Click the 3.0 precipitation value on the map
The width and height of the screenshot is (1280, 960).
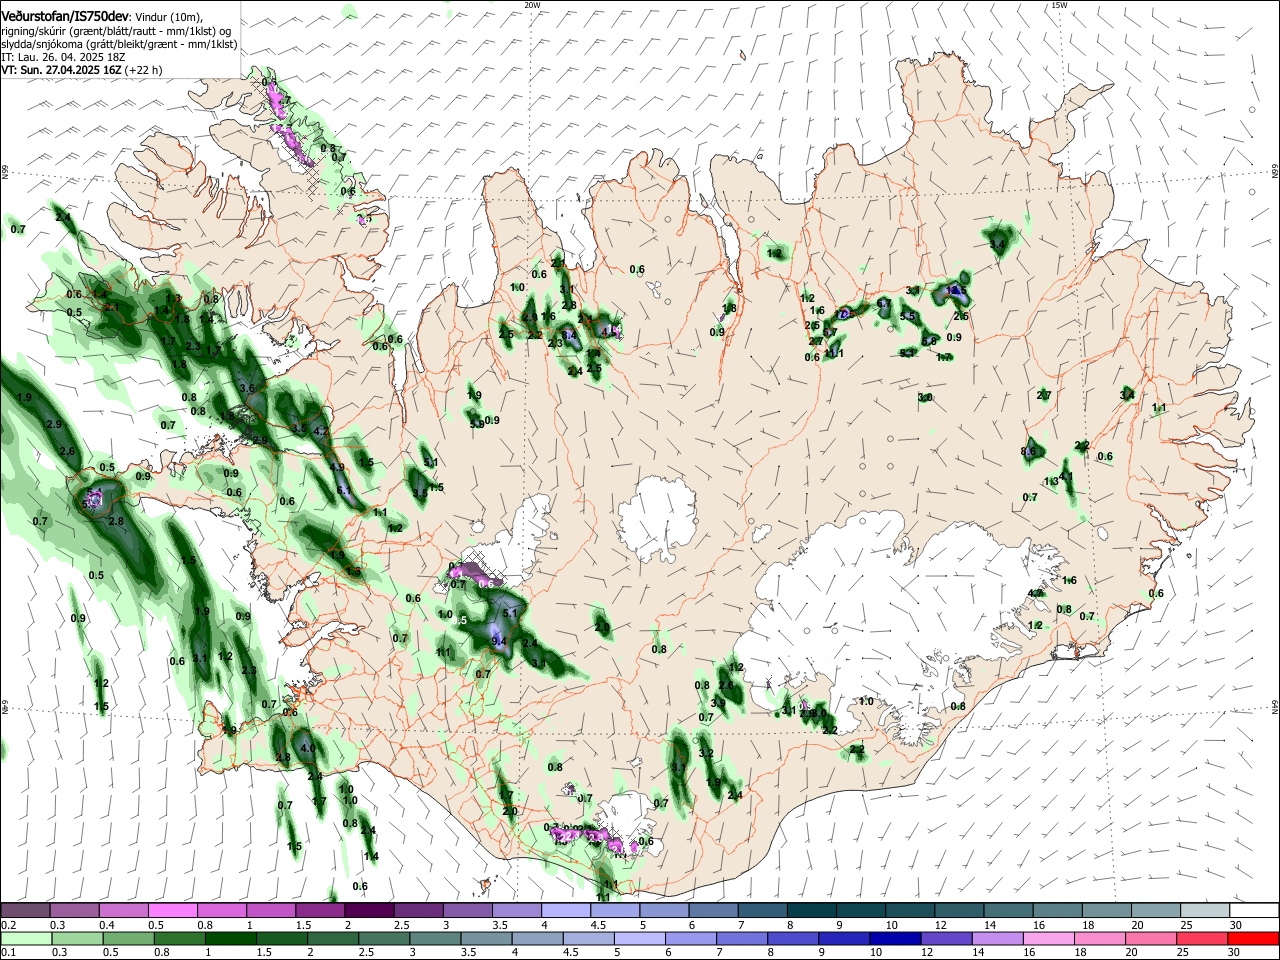coord(925,398)
